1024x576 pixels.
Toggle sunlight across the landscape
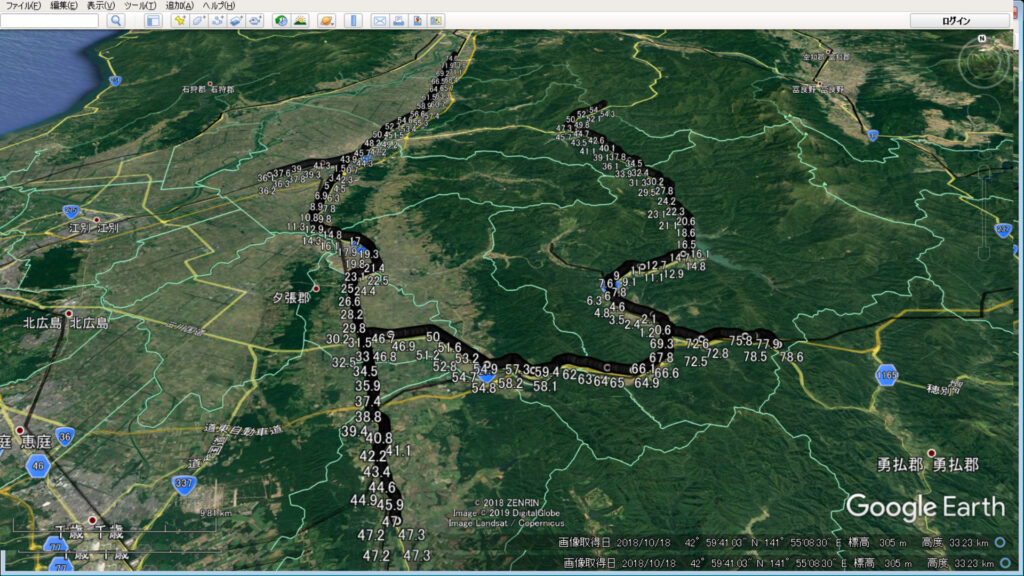click(299, 20)
